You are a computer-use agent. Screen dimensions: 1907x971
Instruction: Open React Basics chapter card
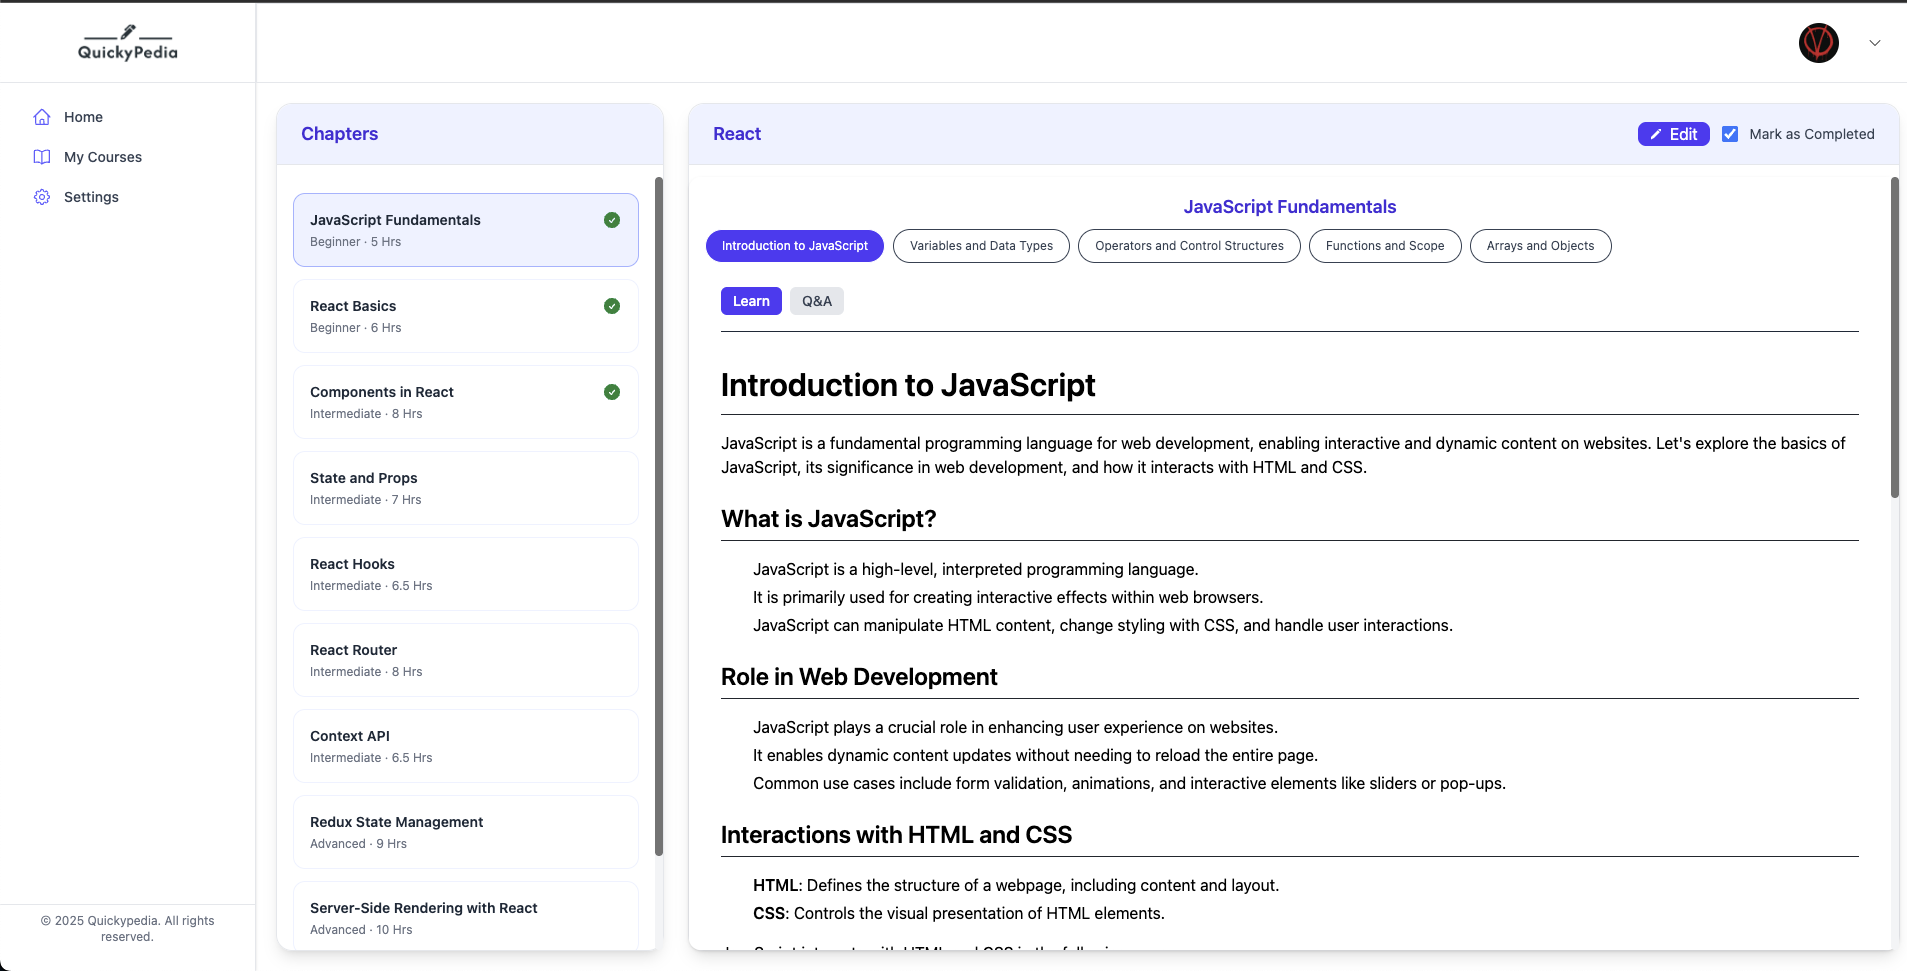tap(466, 316)
